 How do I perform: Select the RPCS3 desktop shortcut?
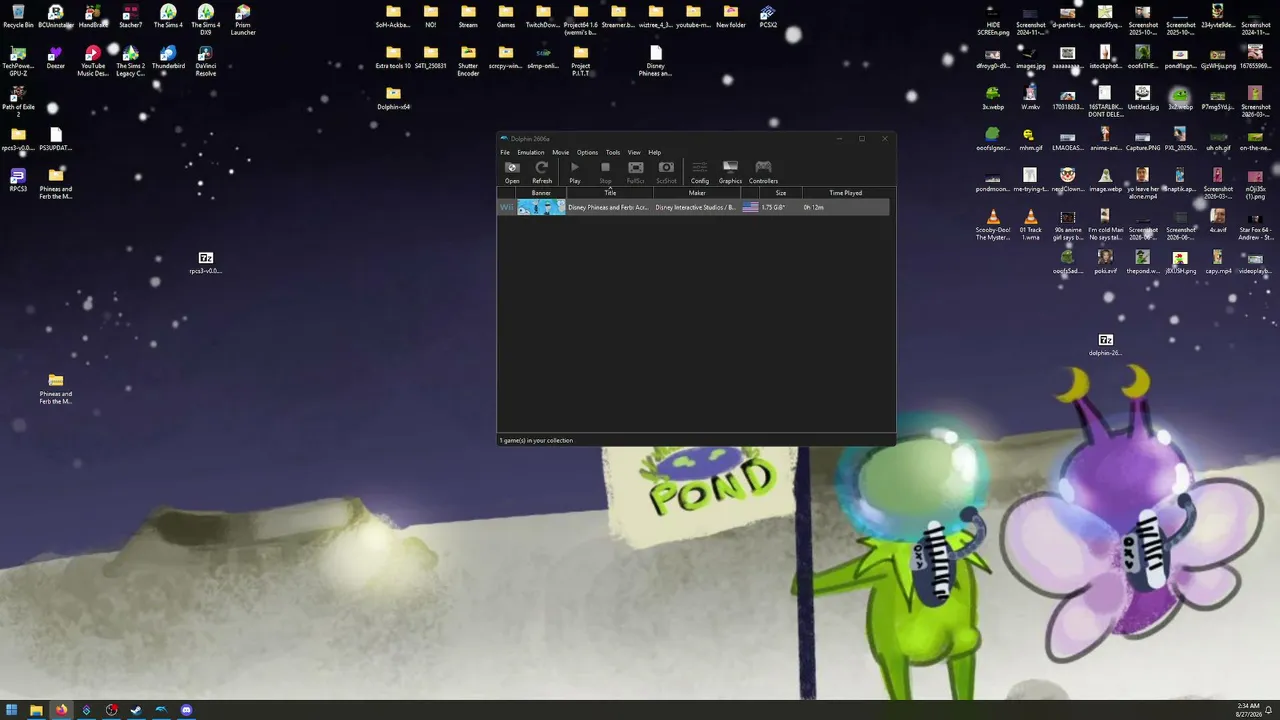[x=18, y=180]
